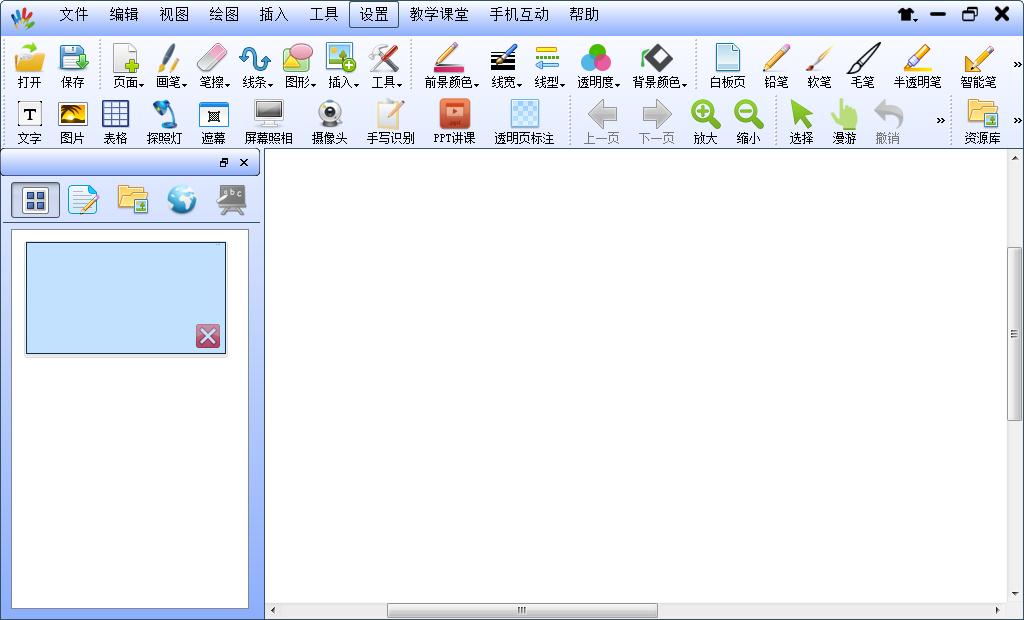Delete page using red X on thumbnail
This screenshot has width=1024, height=620.
click(208, 336)
